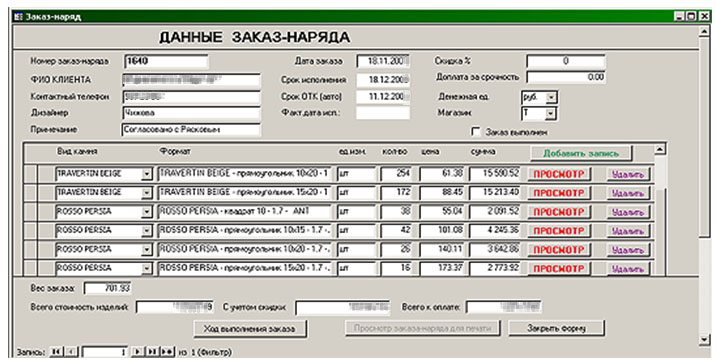Toggle the Заказ выполнен checkbox
Image resolution: width=716 pixels, height=362 pixels.
476,132
